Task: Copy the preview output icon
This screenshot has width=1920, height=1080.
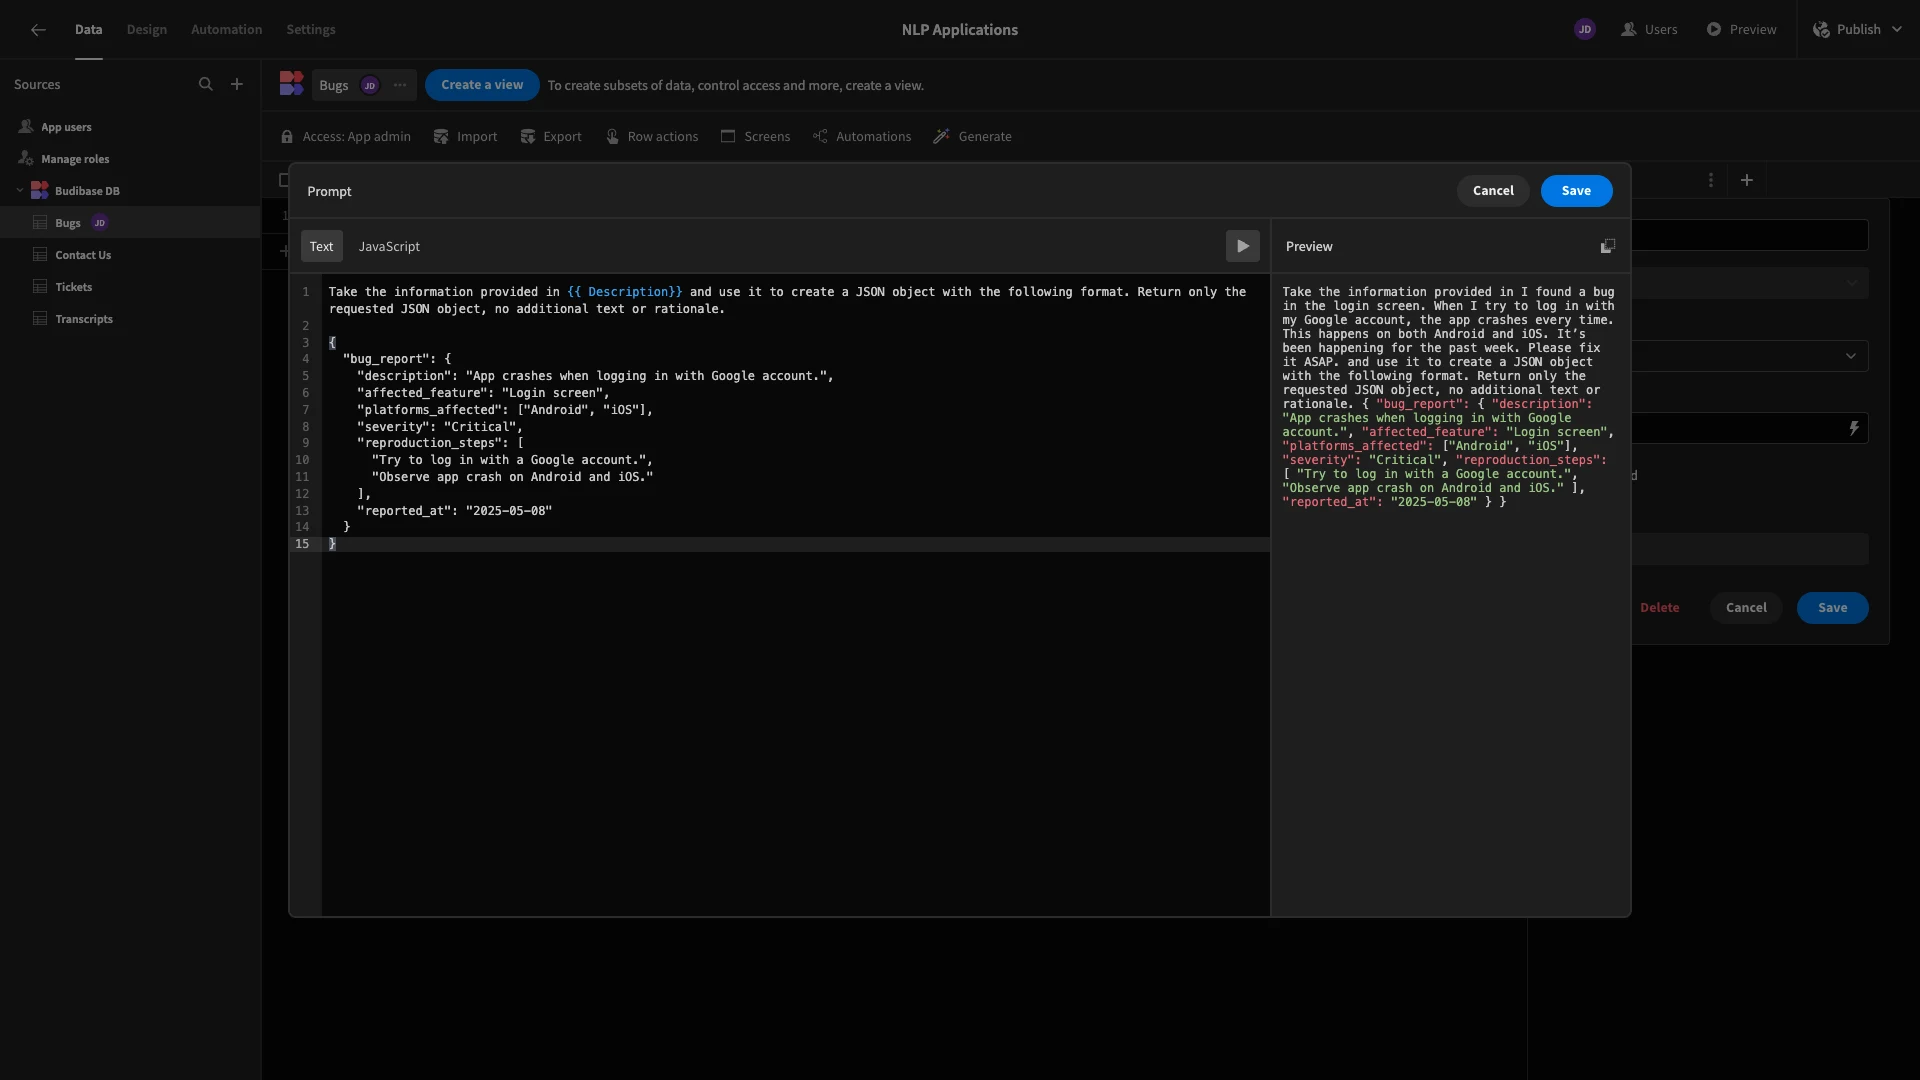Action: (1608, 246)
